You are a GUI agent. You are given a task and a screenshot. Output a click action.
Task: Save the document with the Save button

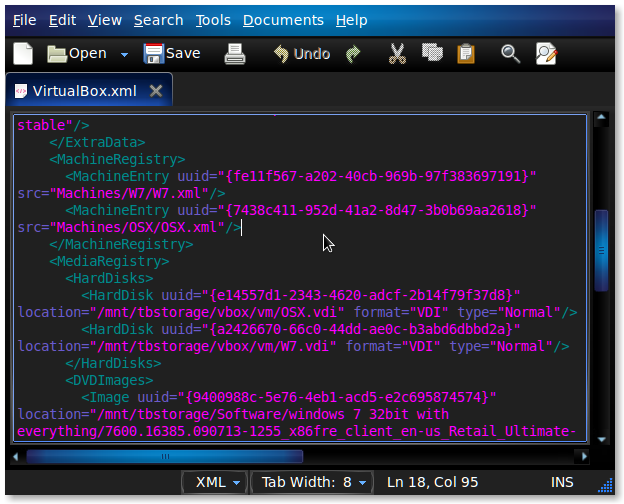click(172, 53)
